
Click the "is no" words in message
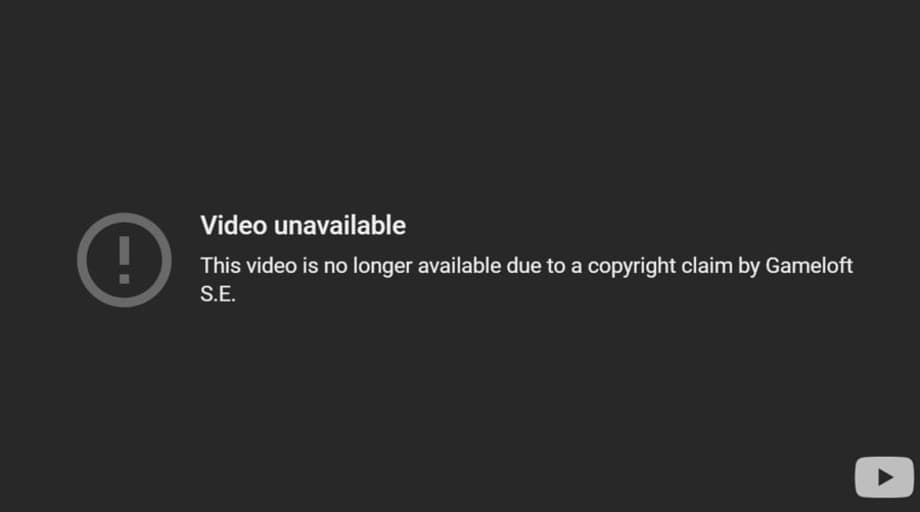tap(325, 266)
